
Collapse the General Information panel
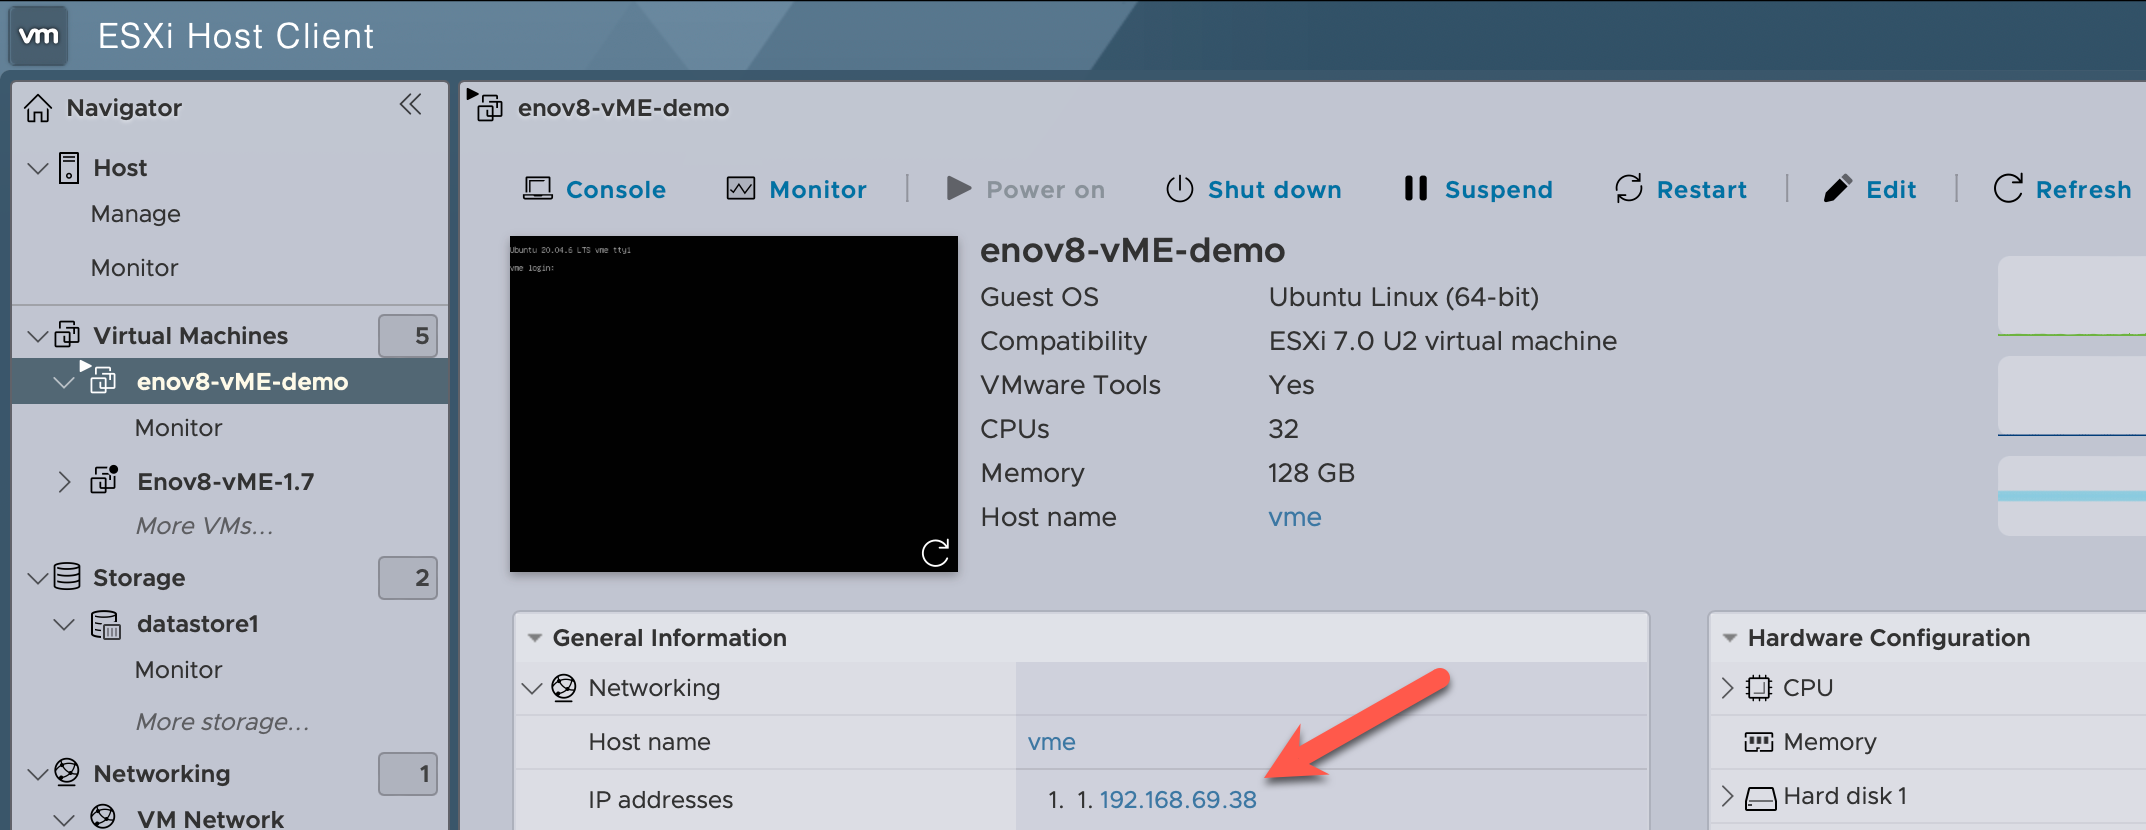pos(534,638)
